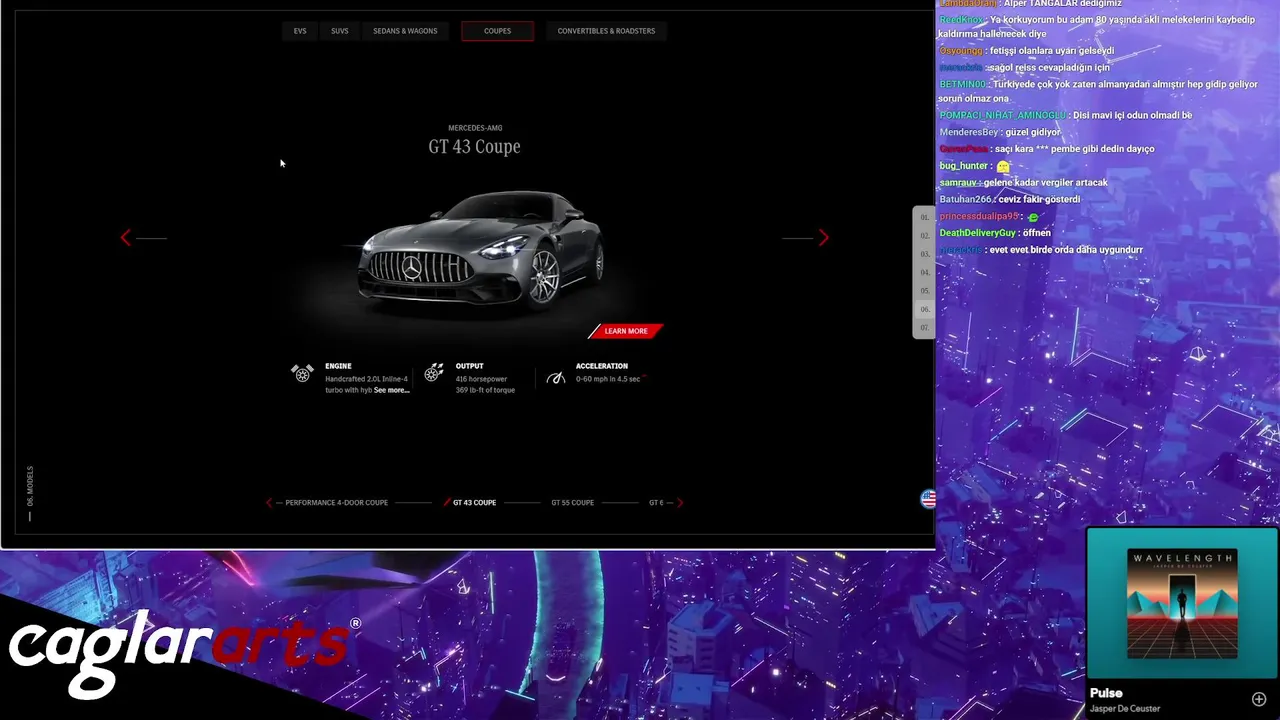Click the red Learn More button

pos(626,331)
